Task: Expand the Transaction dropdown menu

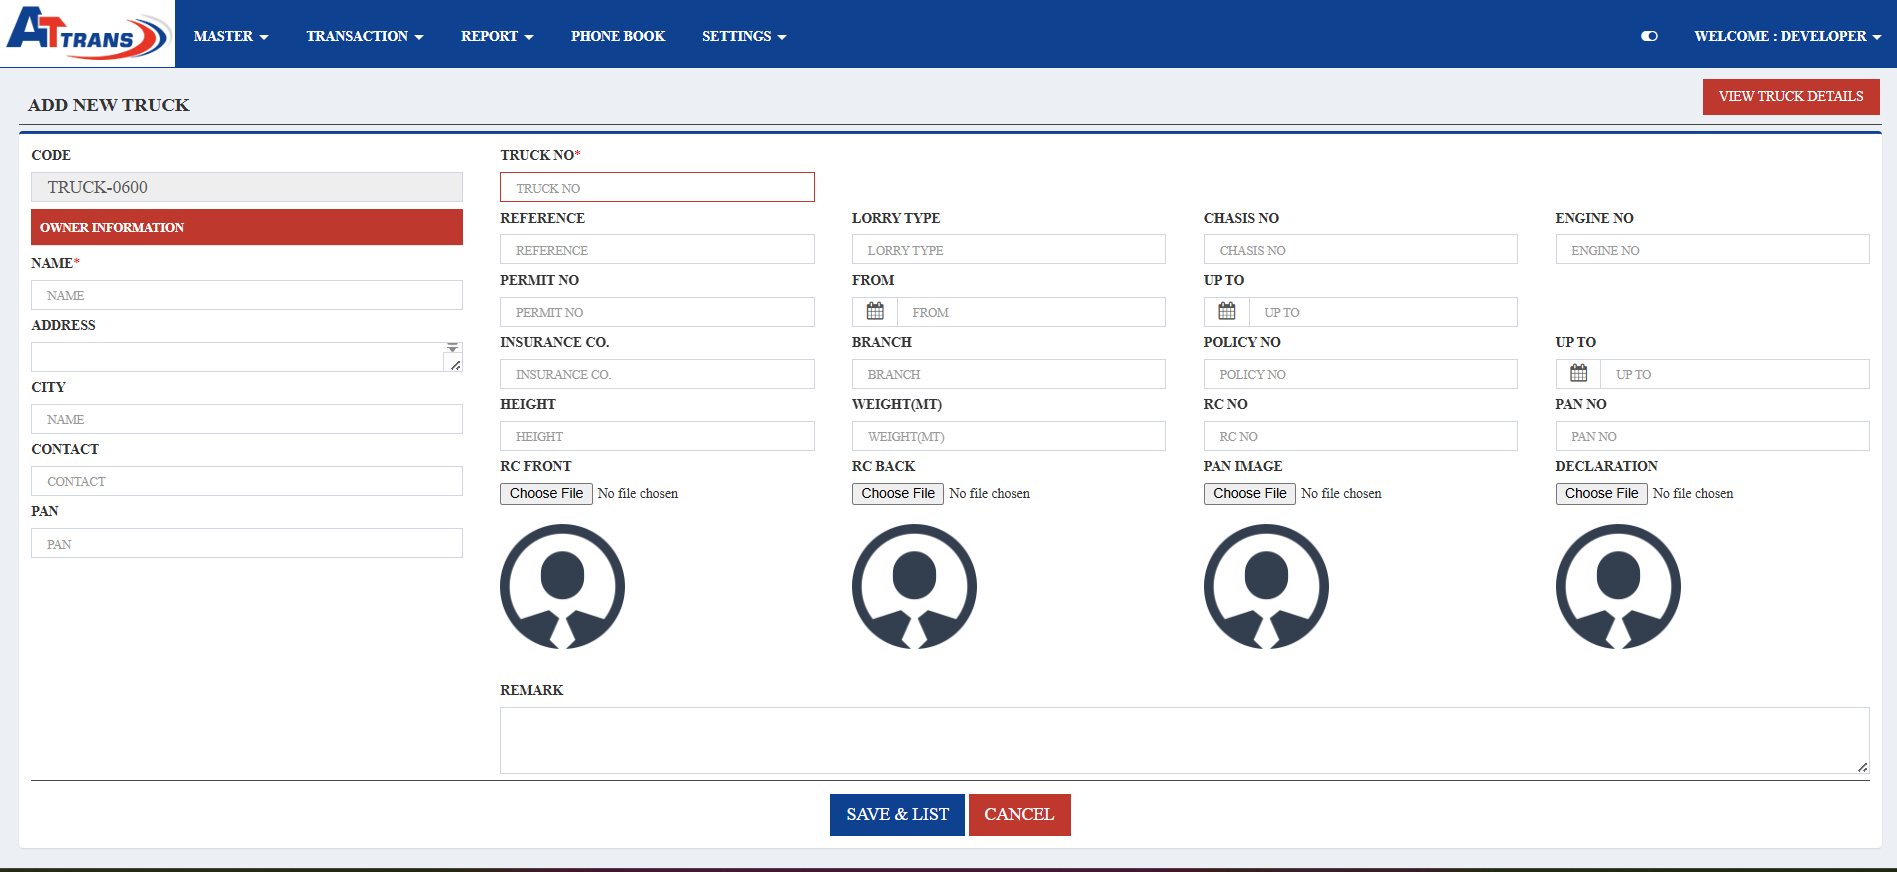Action: 365,36
